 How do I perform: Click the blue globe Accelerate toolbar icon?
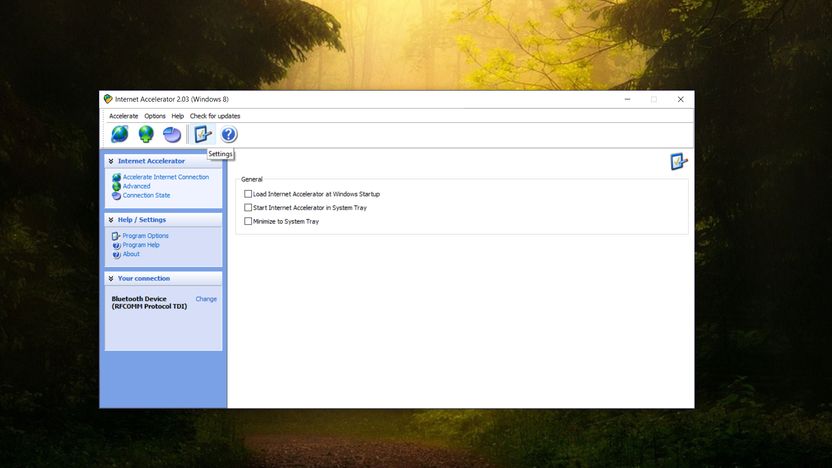pos(120,134)
